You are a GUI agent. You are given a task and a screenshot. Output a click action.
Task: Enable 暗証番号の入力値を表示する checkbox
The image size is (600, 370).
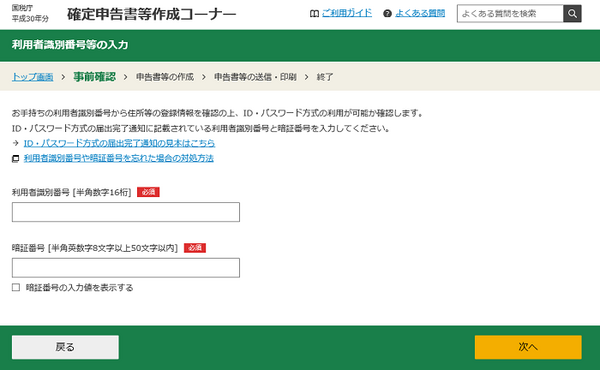click(16, 287)
